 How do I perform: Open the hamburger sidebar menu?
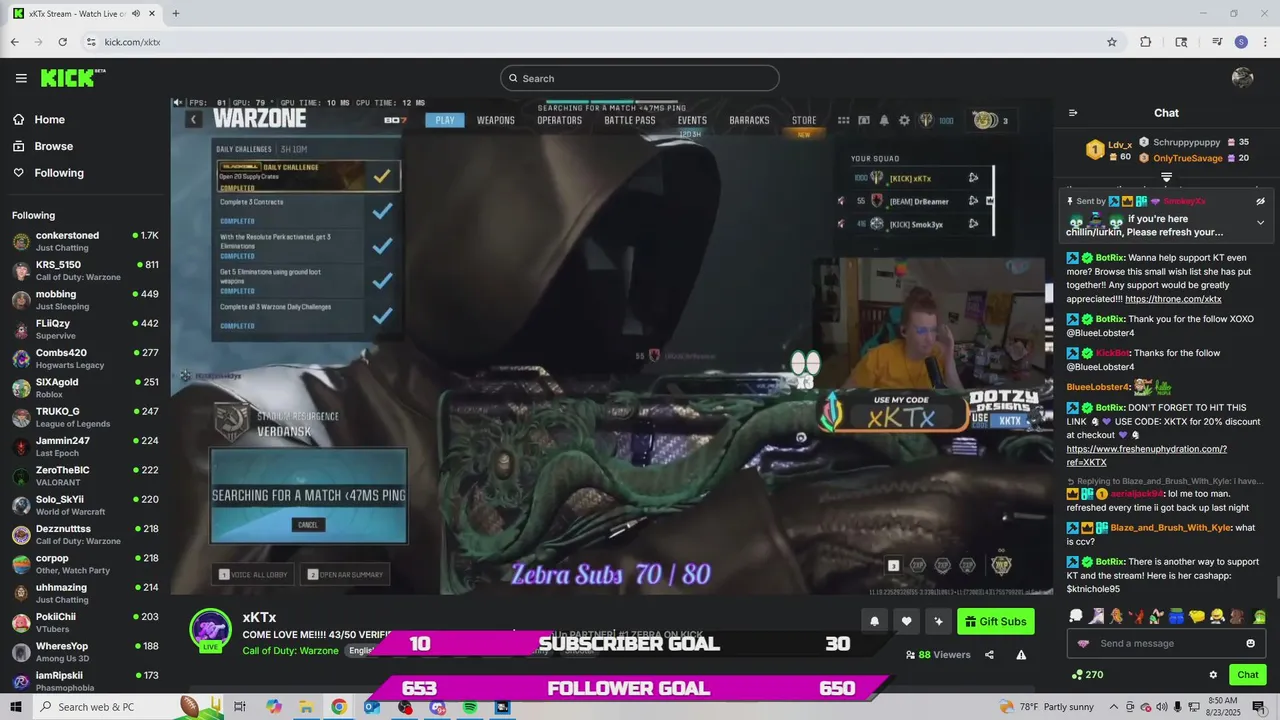pos(21,78)
